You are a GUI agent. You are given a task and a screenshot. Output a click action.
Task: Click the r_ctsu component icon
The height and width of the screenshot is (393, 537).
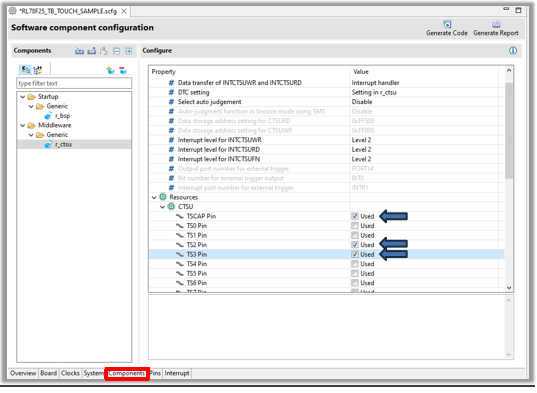pos(48,144)
